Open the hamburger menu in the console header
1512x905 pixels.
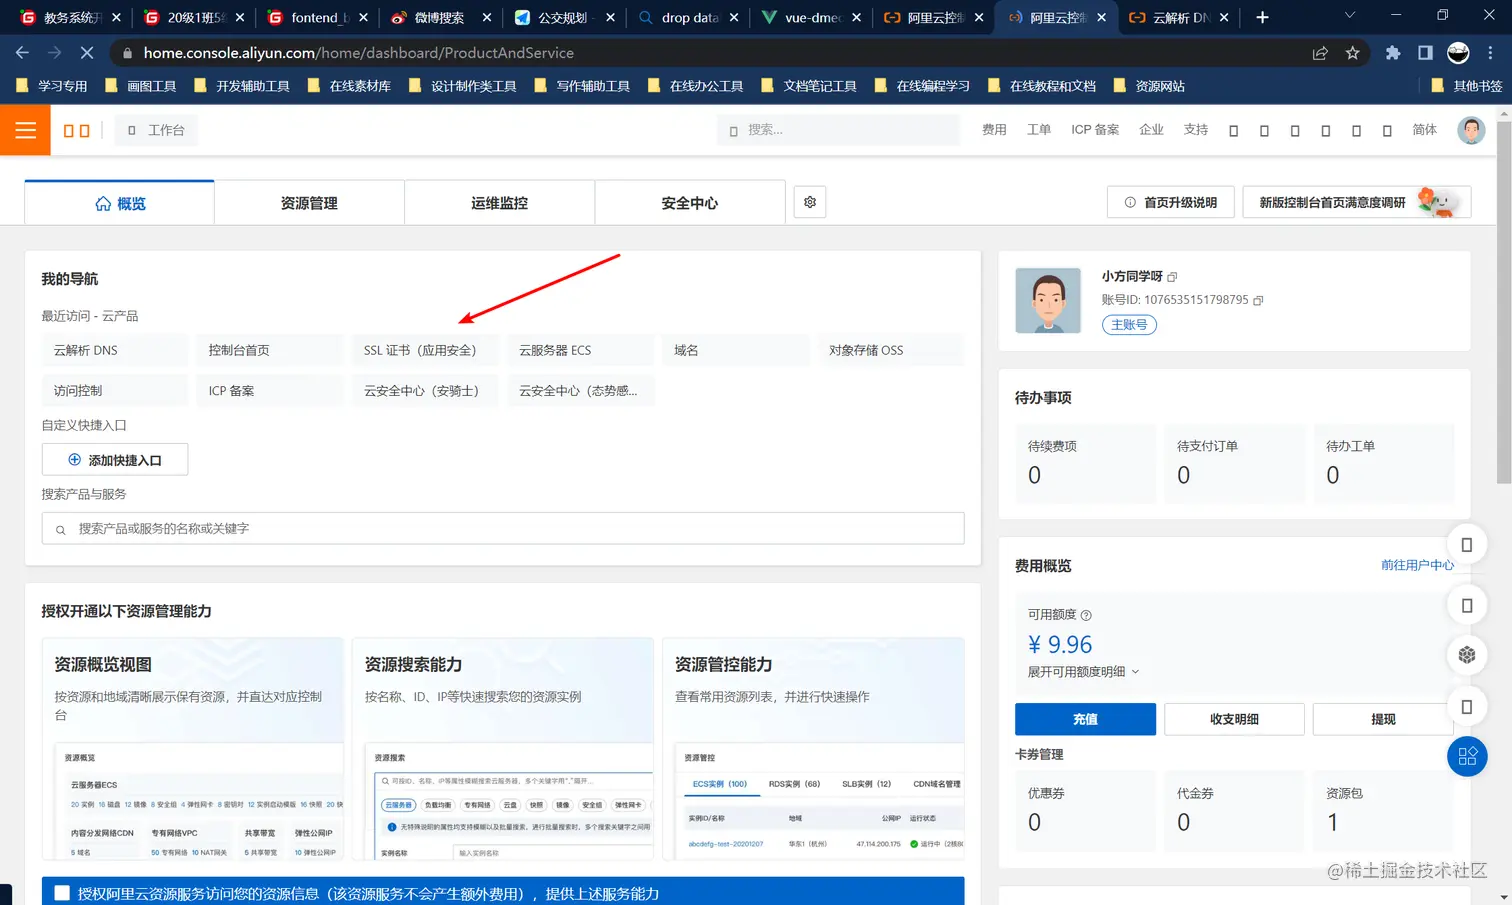tap(25, 130)
